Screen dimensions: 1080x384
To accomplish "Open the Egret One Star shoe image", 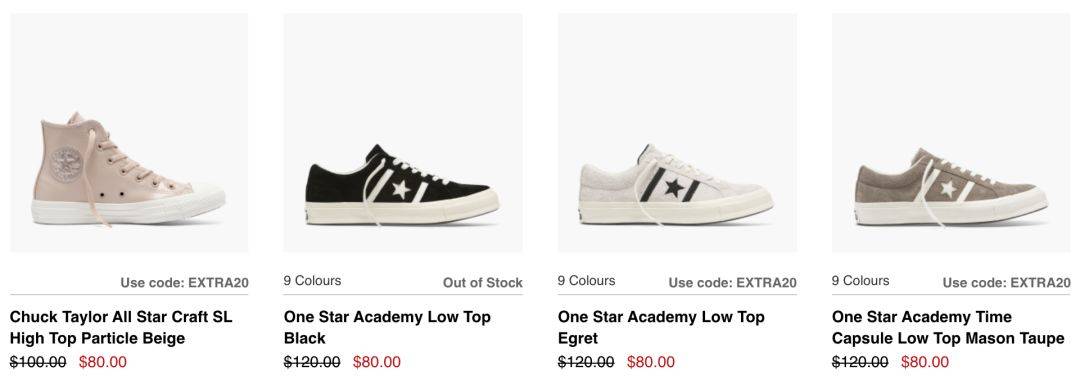I will pyautogui.click(x=677, y=133).
